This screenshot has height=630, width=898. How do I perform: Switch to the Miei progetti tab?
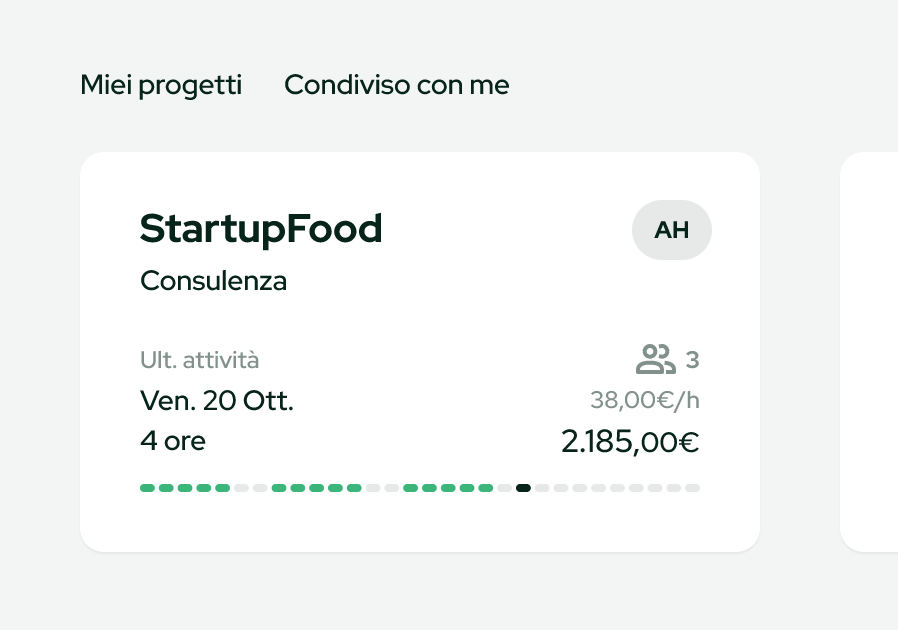coord(161,86)
